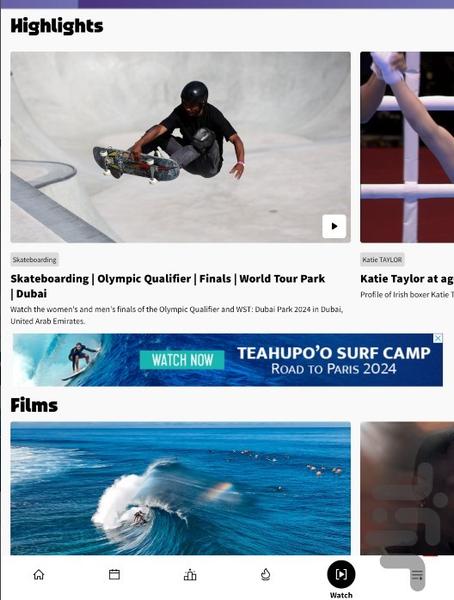Select the Katie TAYLOR tag
This screenshot has height=600, width=454.
tap(382, 259)
